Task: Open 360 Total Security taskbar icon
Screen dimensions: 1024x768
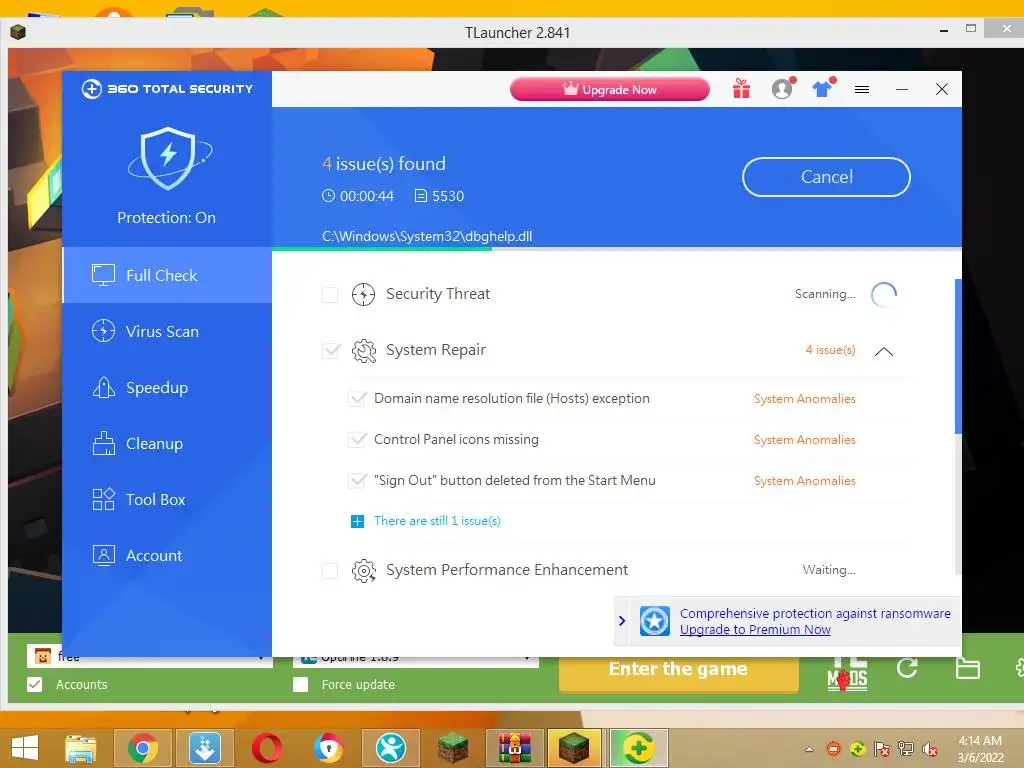Action: point(639,748)
